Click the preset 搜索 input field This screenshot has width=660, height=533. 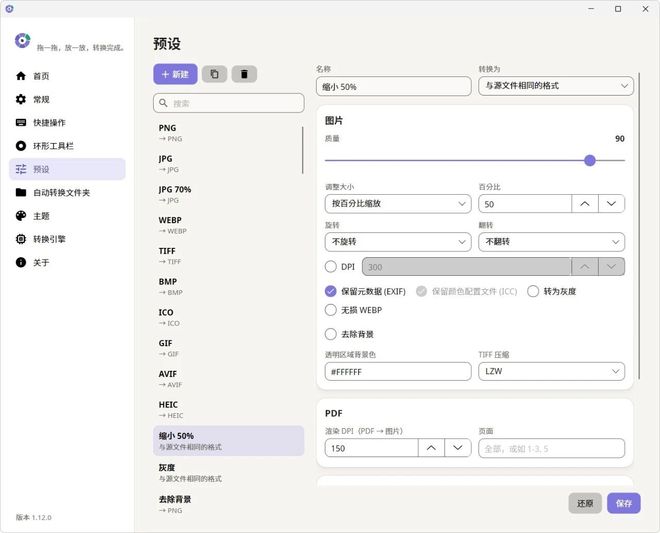[x=229, y=103]
